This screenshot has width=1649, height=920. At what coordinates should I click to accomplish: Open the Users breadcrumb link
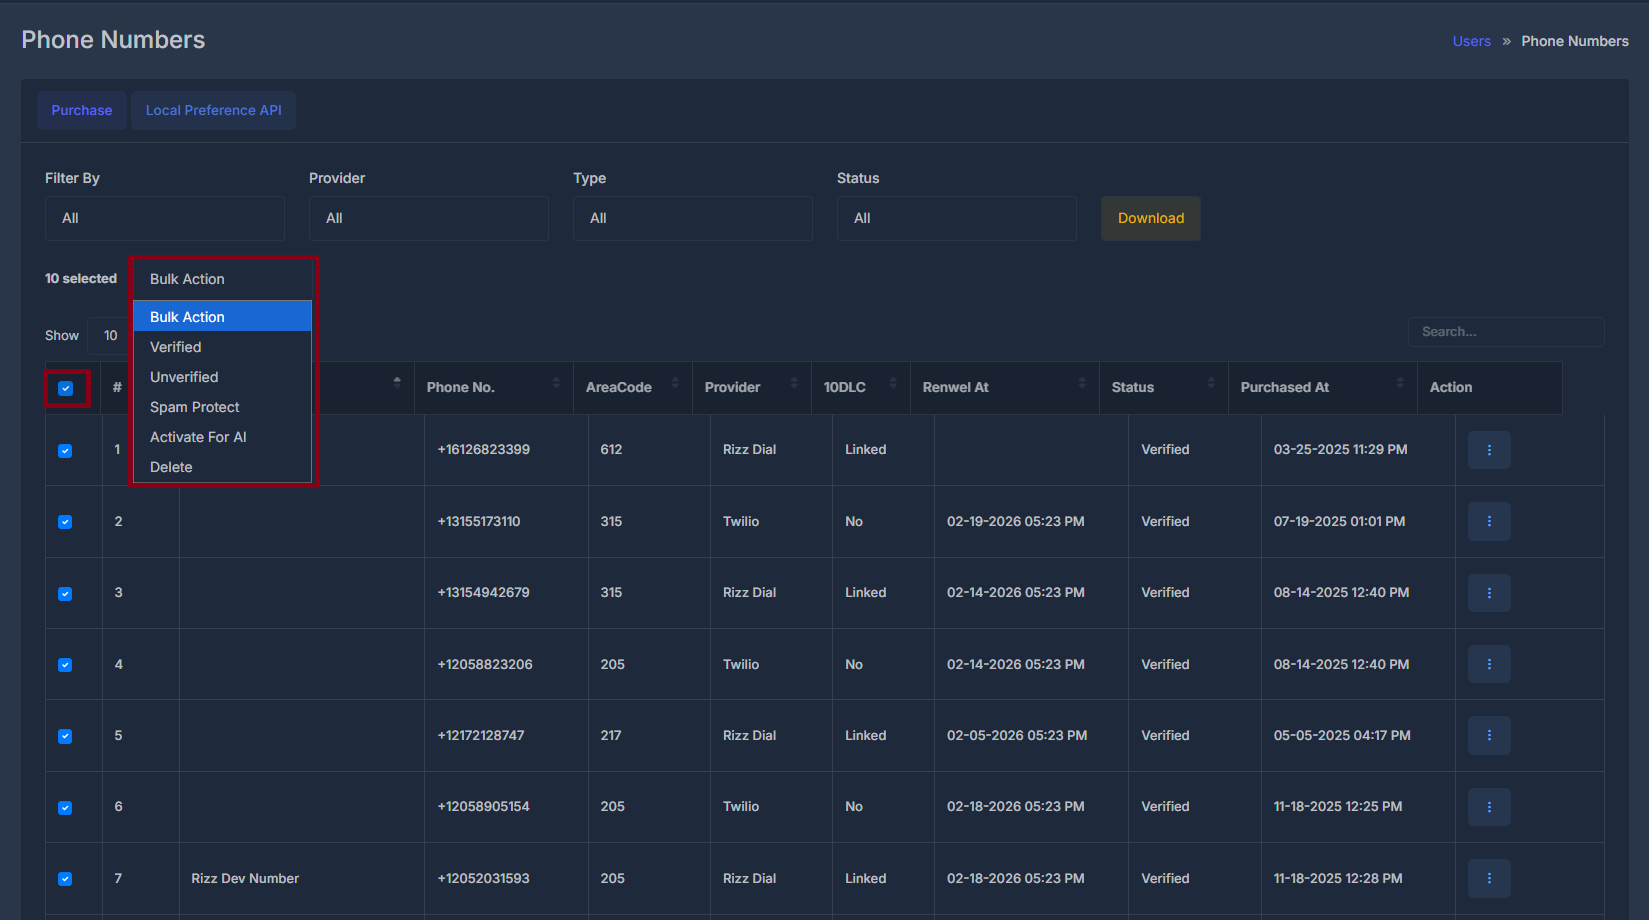click(1471, 41)
